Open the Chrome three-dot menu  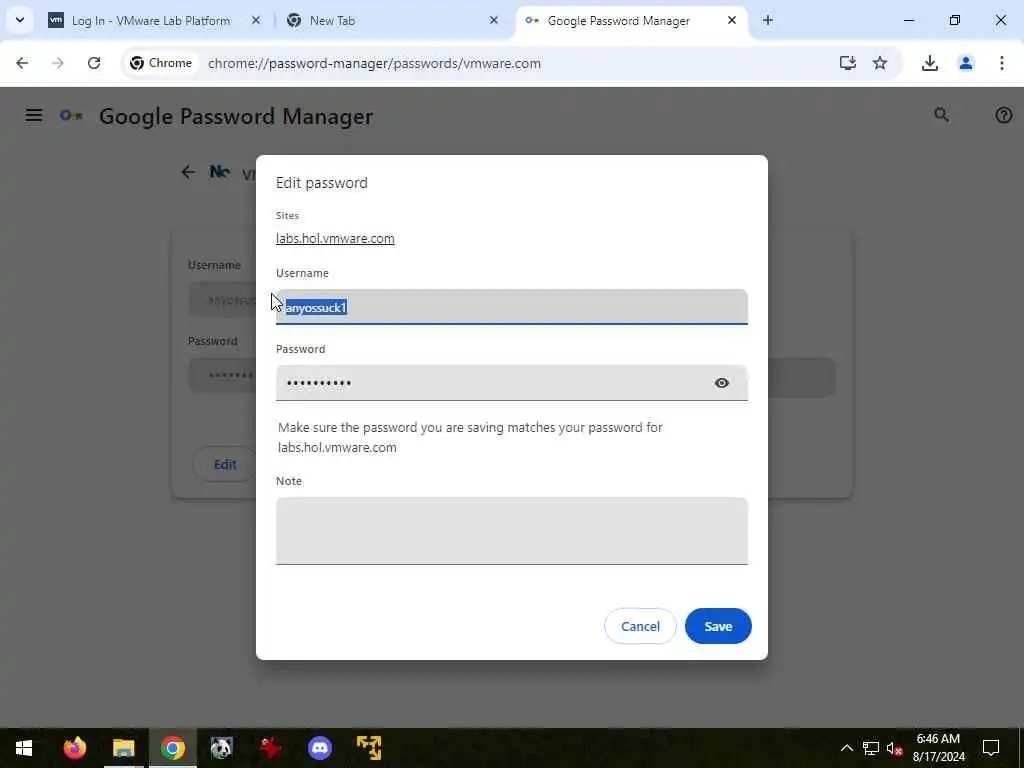tap(1002, 63)
